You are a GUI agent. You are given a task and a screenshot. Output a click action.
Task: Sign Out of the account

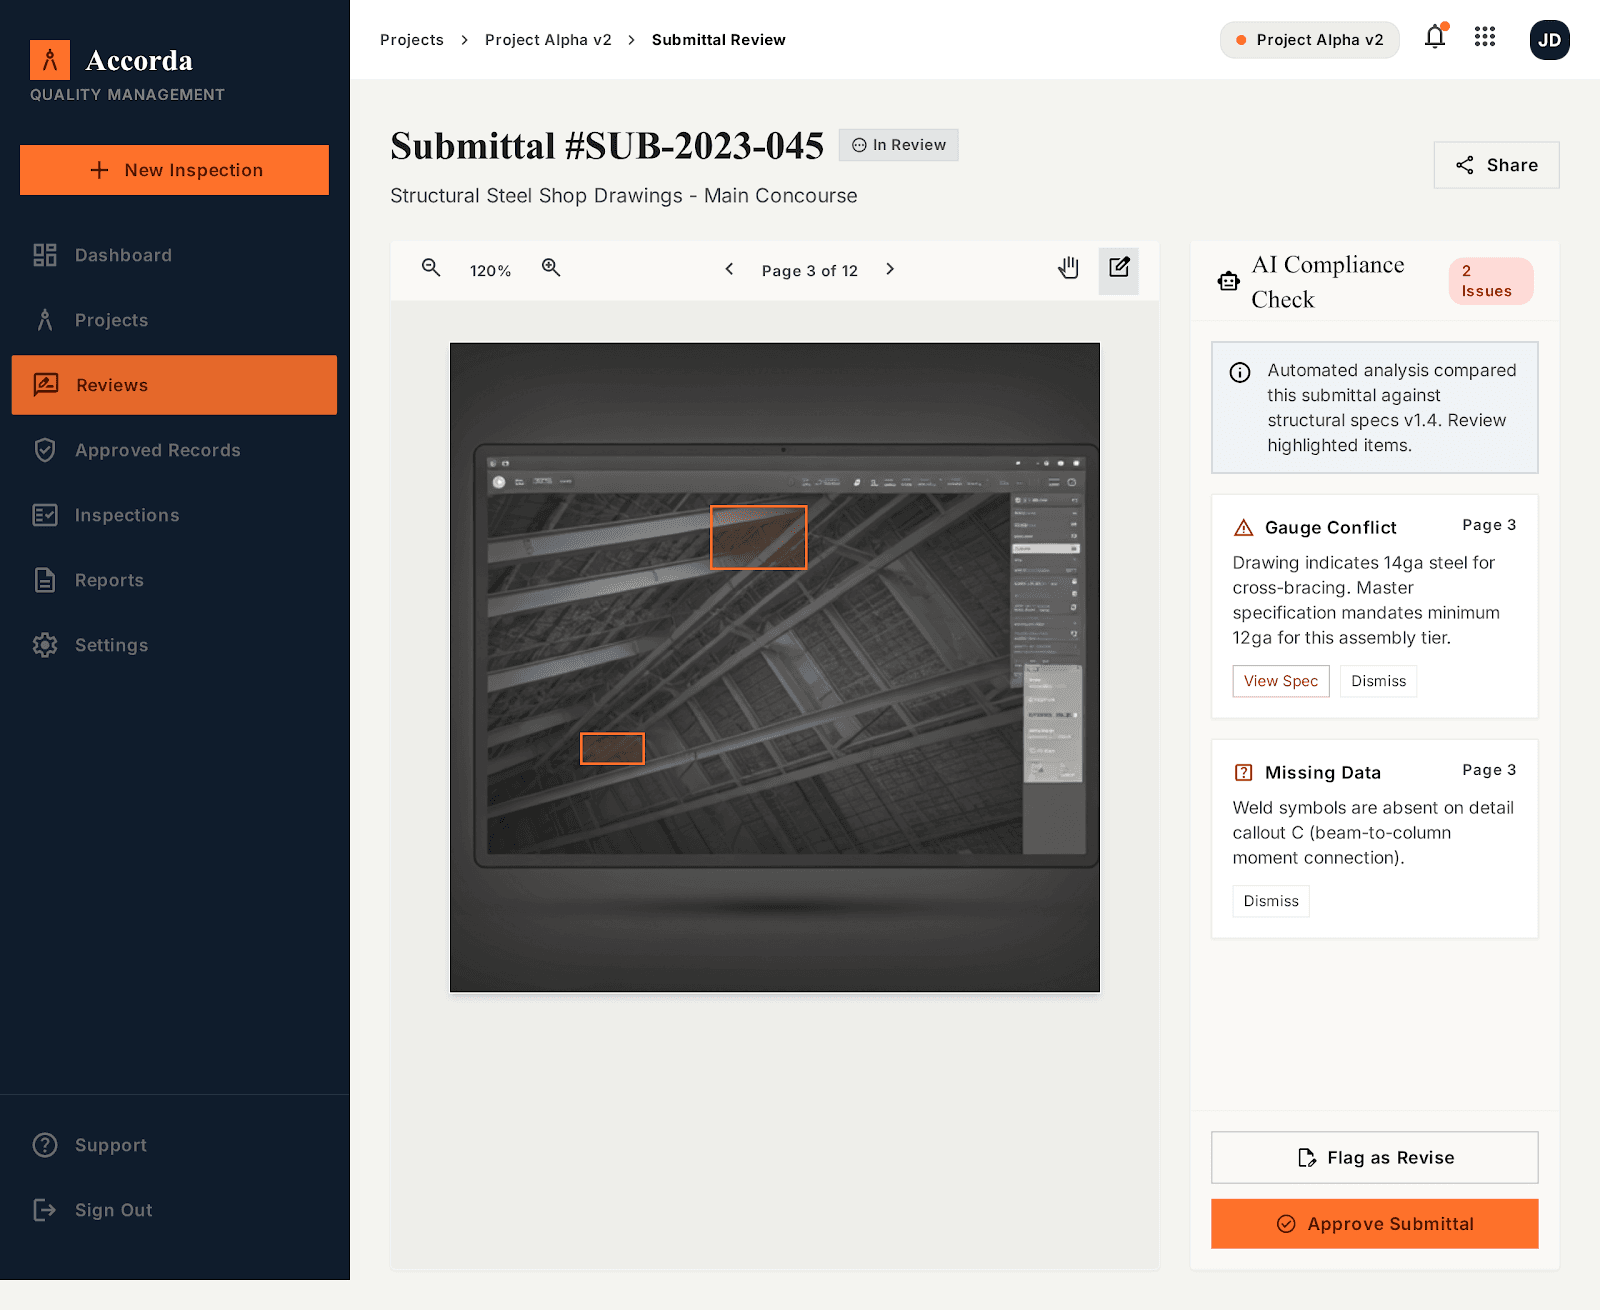[174, 1210]
